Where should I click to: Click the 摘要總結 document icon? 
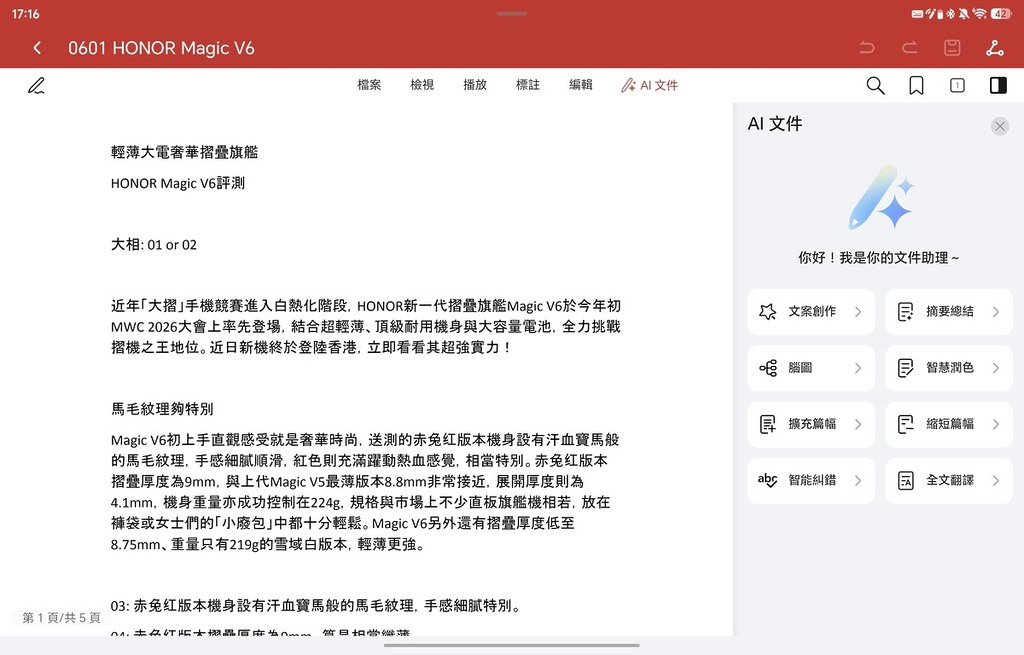coord(906,312)
